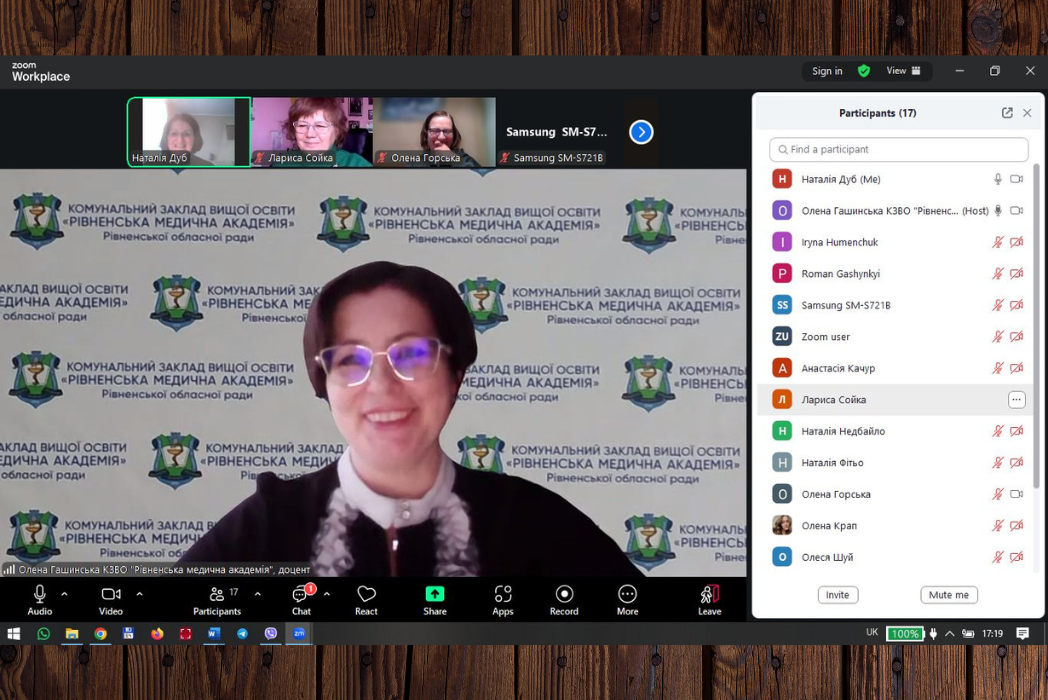Show next video thumbnails with arrow

tap(641, 132)
